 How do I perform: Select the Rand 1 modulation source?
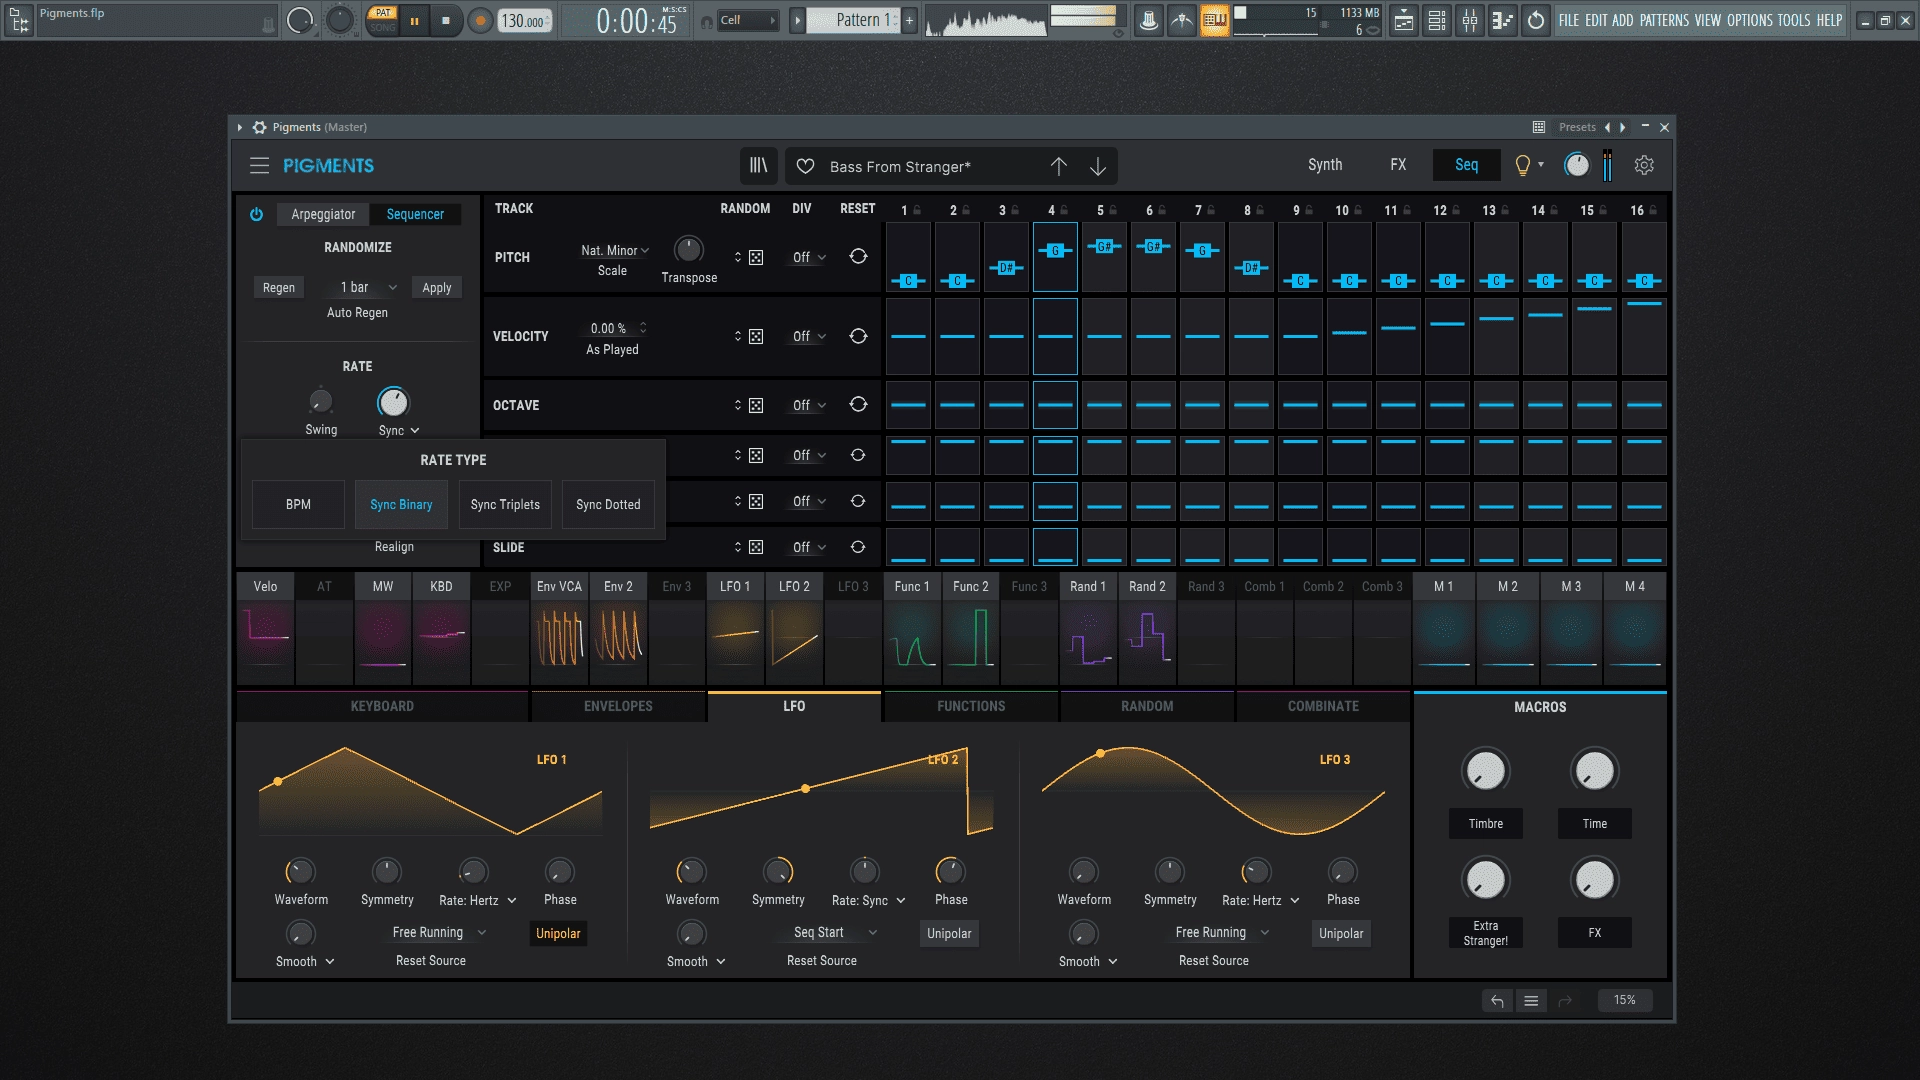[1088, 628]
